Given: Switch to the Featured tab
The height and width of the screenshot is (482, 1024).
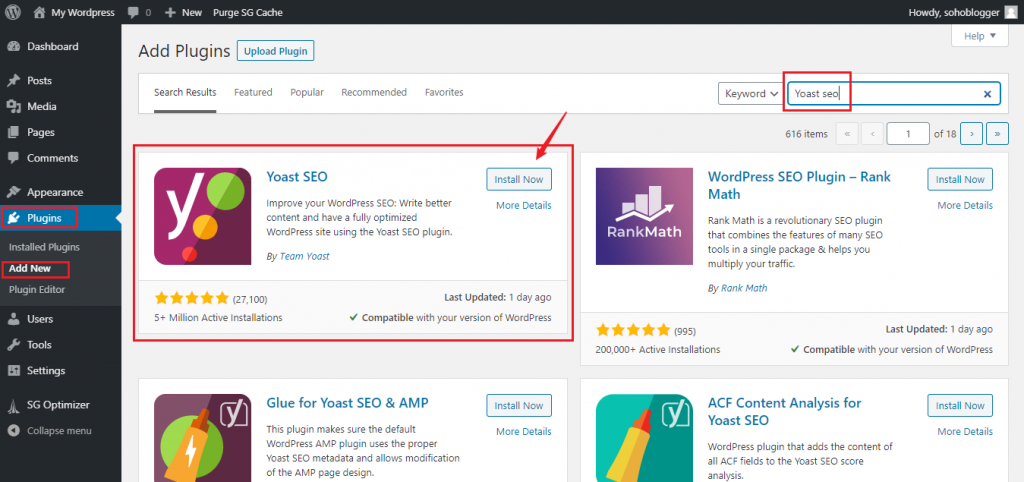Looking at the screenshot, I should pos(253,92).
